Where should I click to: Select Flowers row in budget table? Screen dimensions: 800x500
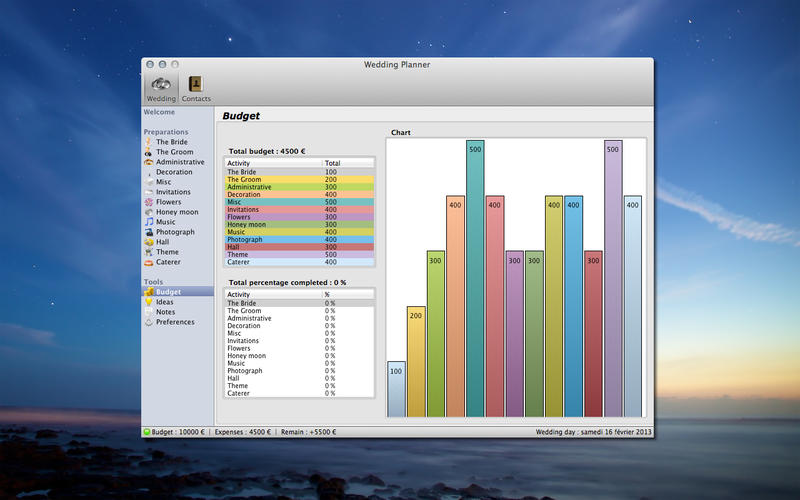click(299, 217)
